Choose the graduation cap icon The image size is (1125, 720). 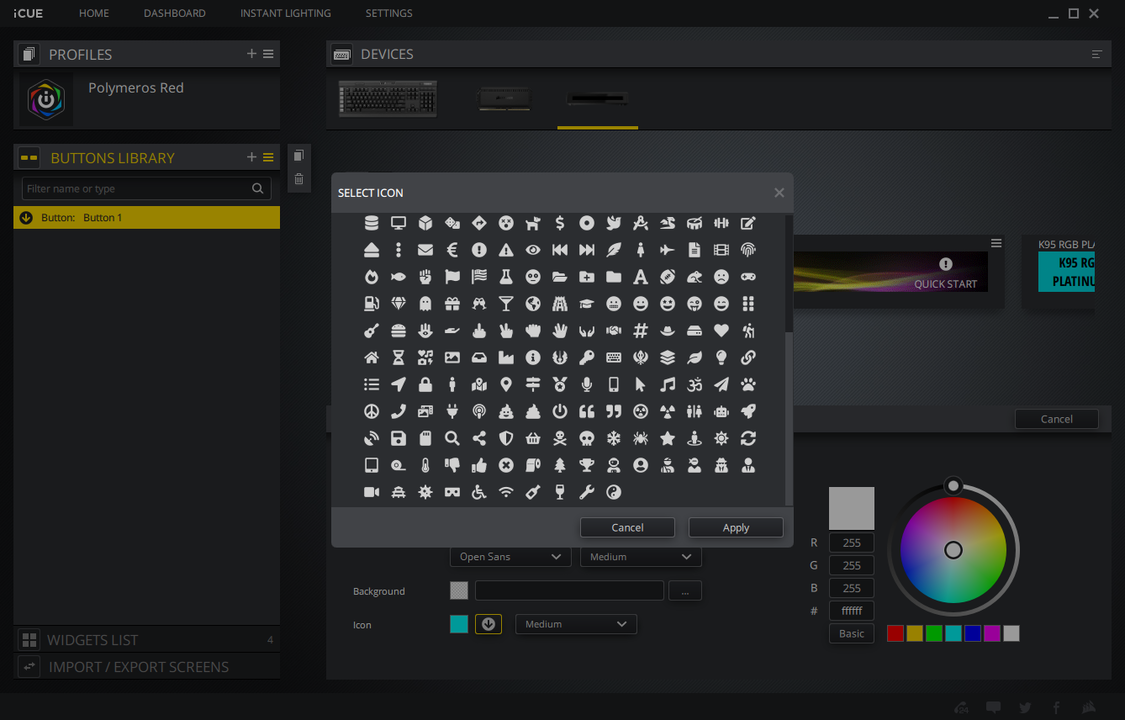pos(587,303)
